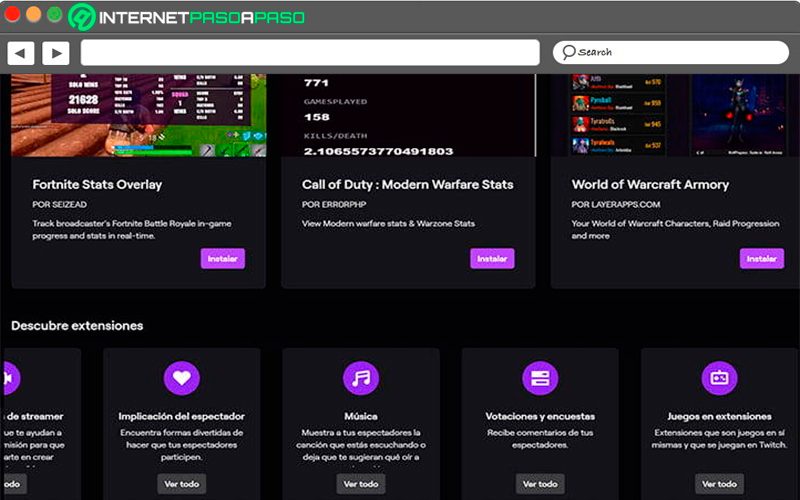Open the Call of Duty stats preview image
800x500 pixels.
[408, 115]
